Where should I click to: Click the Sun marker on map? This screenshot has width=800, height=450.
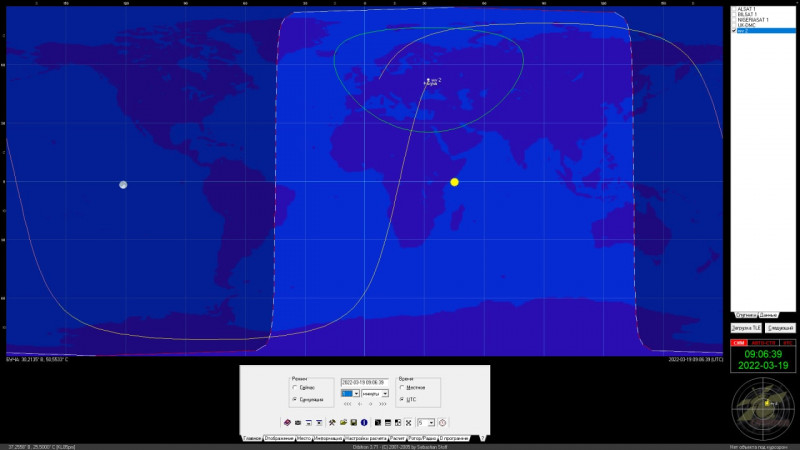[x=455, y=182]
